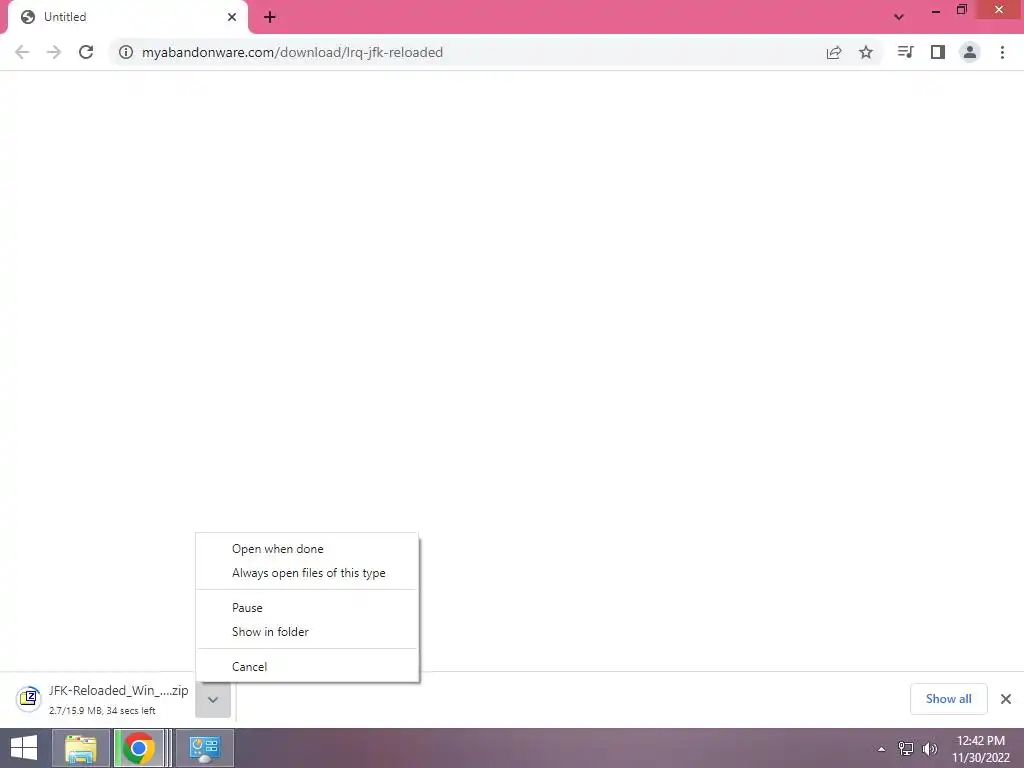
Task: Close the downloads bar
Action: coord(1006,699)
